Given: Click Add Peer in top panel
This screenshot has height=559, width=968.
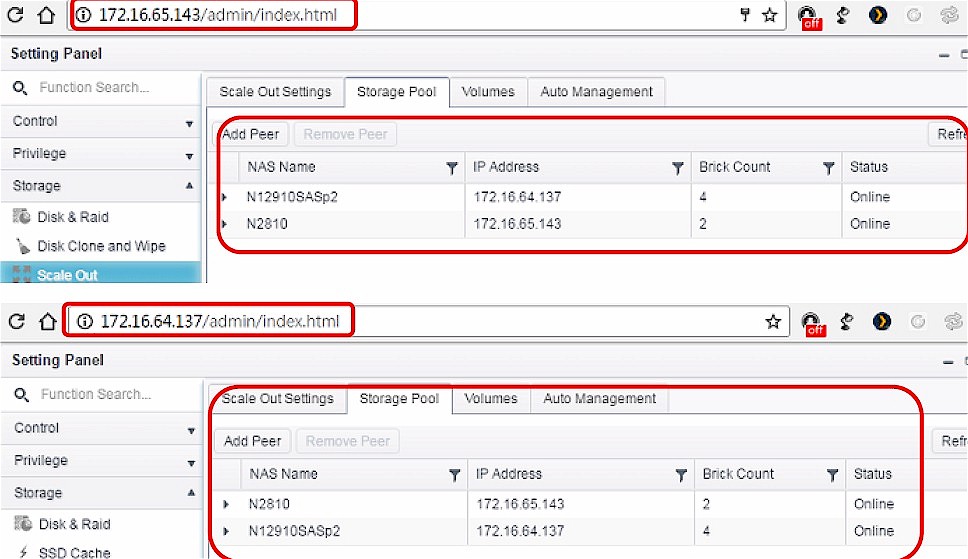Looking at the screenshot, I should [x=250, y=134].
